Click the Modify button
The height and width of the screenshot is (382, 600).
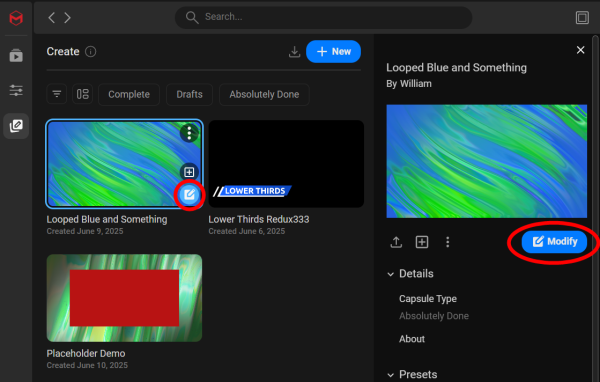554,242
